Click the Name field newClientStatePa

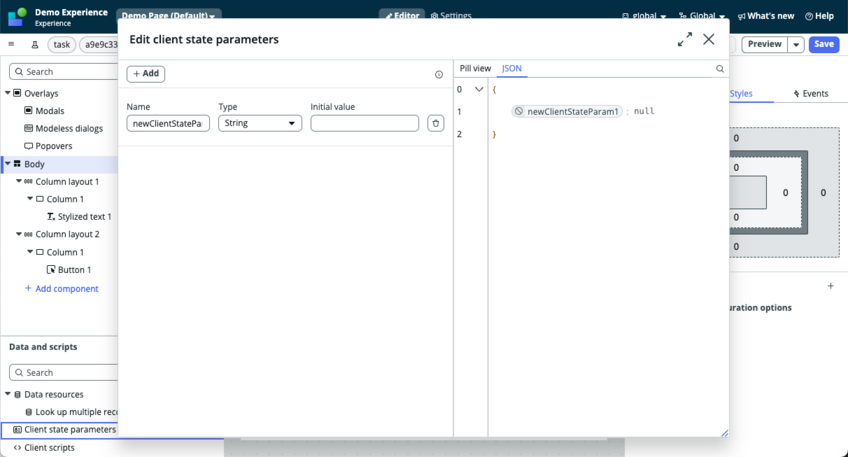[168, 123]
